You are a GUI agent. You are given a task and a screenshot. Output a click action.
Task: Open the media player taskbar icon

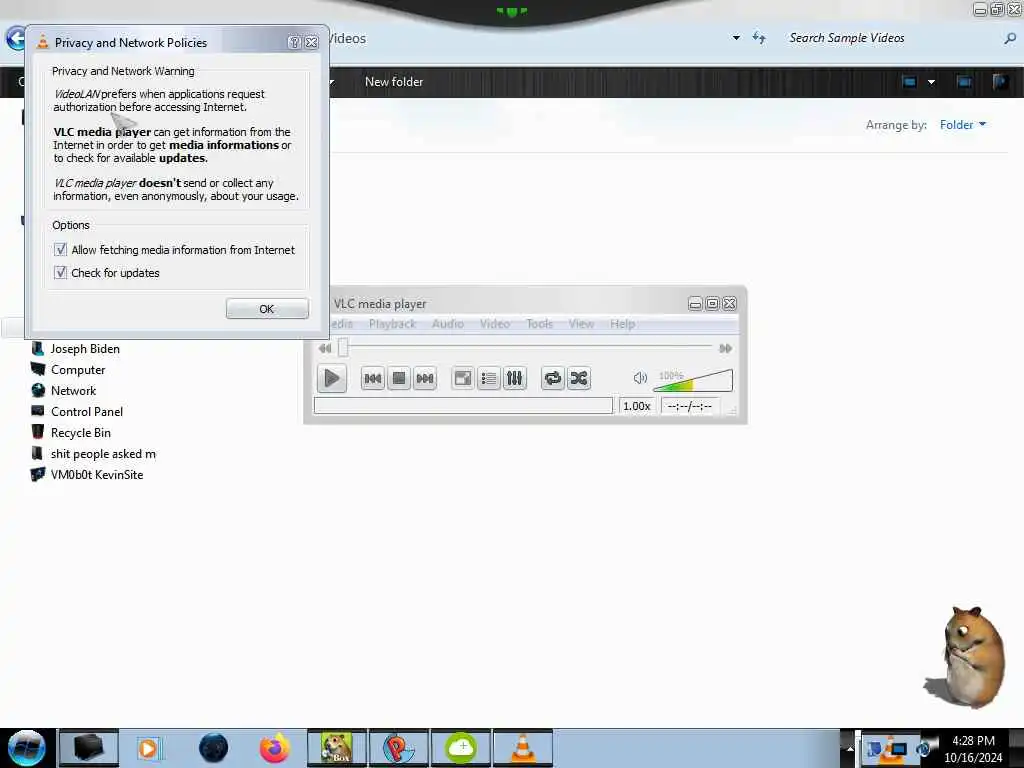[149, 748]
